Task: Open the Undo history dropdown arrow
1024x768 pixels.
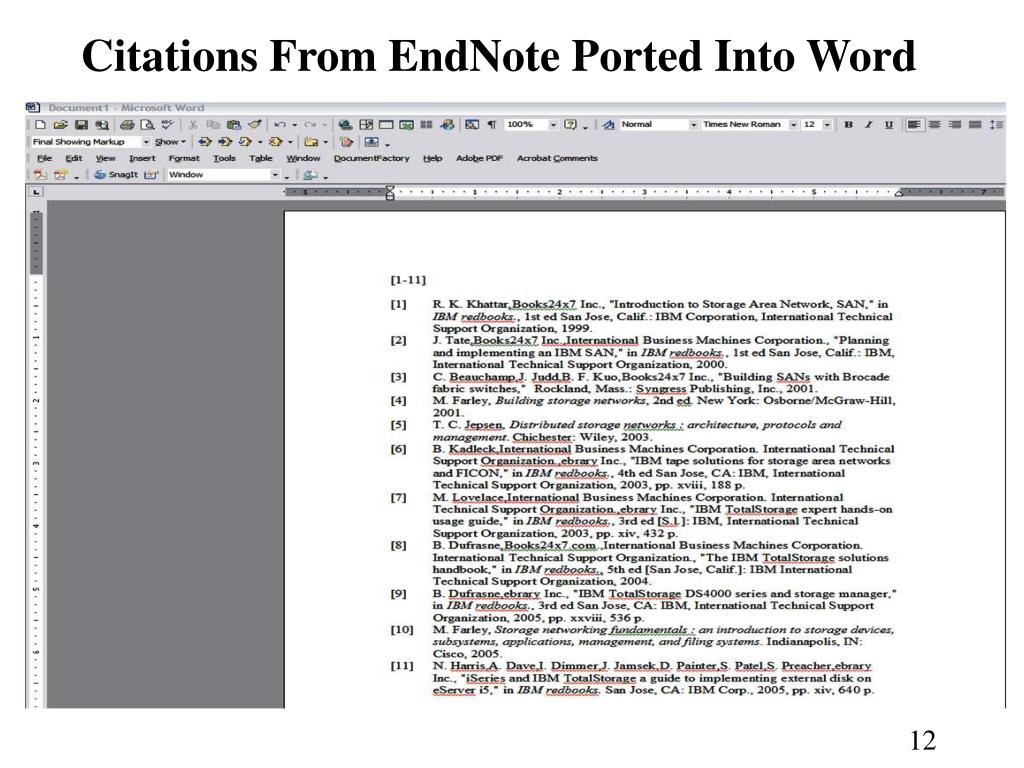Action: (295, 125)
